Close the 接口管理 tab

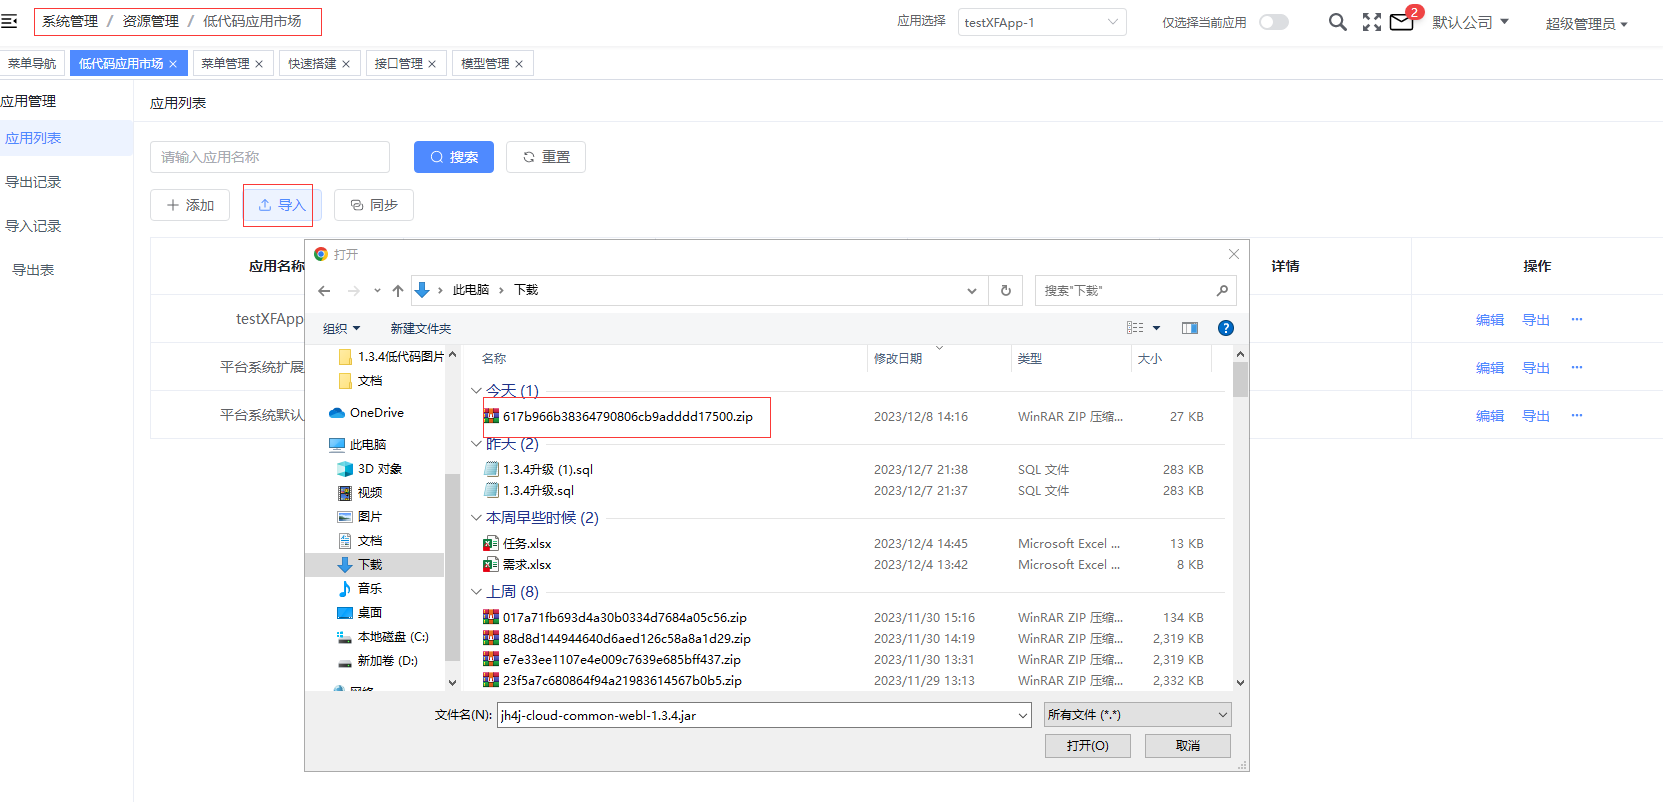pyautogui.click(x=432, y=64)
